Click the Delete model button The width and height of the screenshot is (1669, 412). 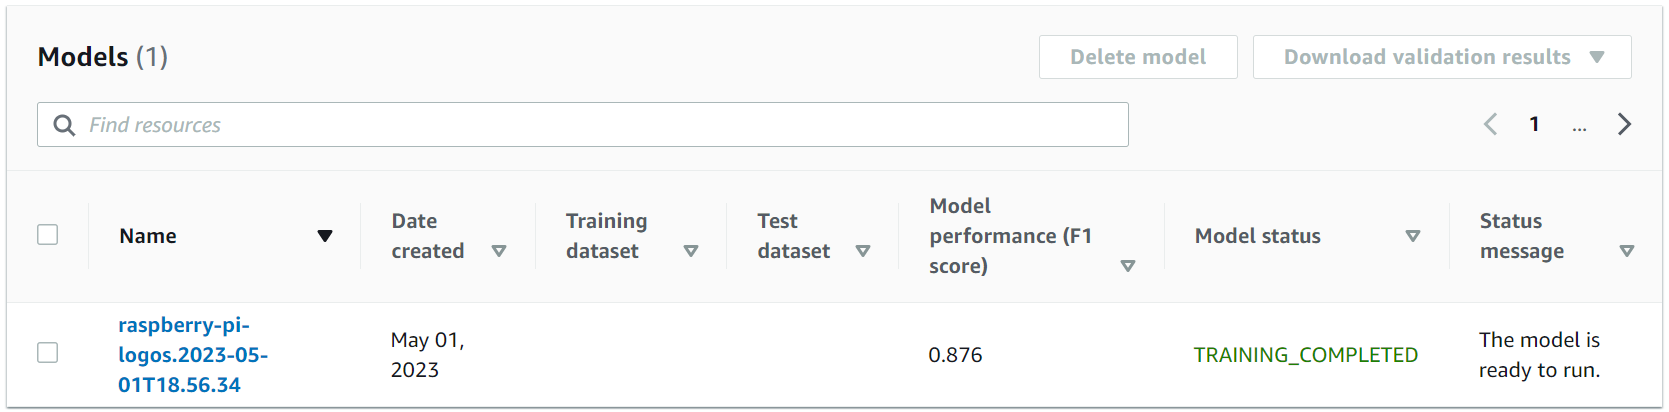click(1138, 57)
